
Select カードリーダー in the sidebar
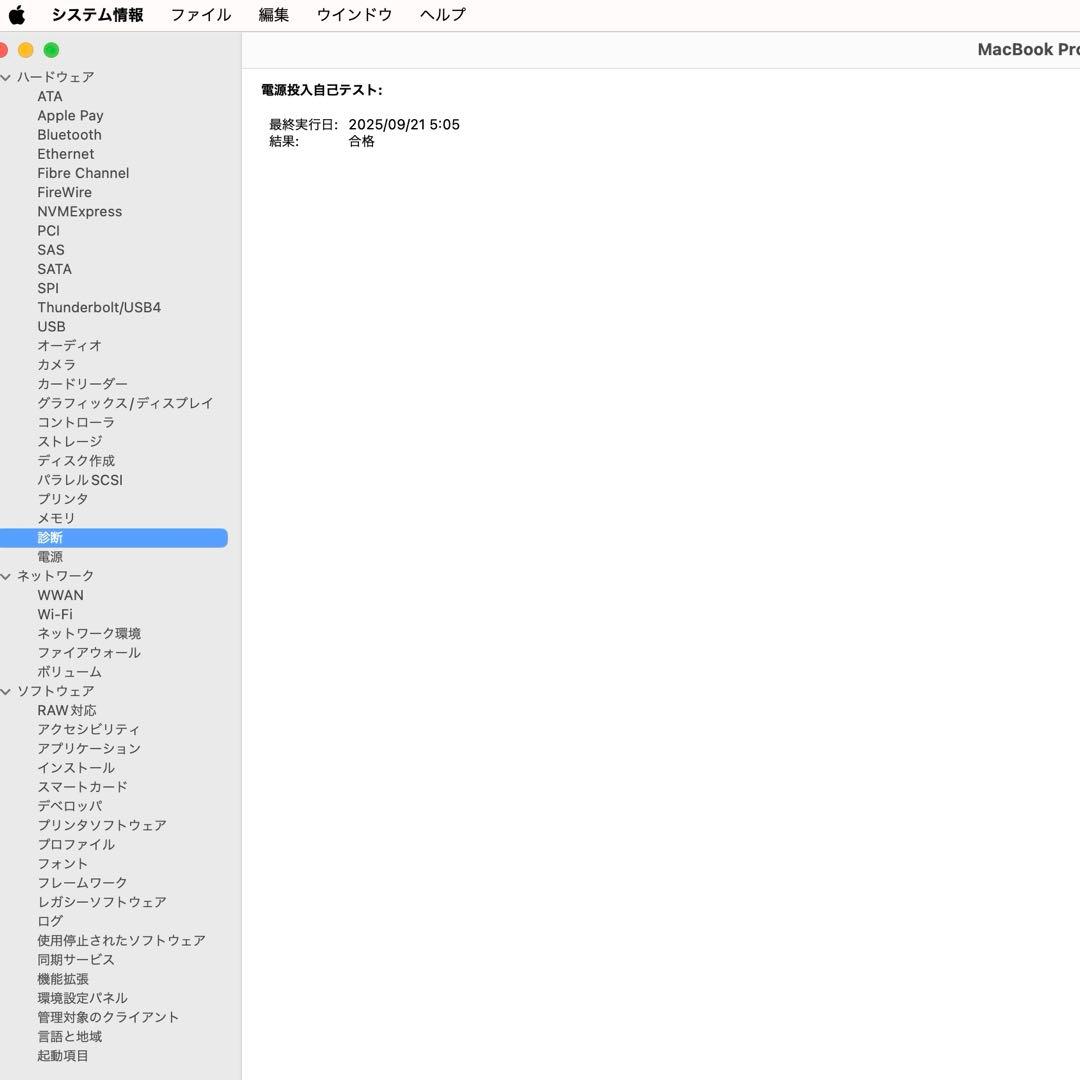coord(82,384)
